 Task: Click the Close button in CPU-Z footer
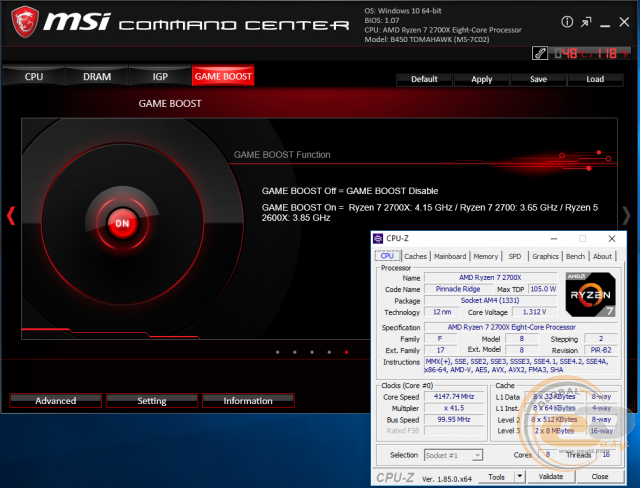coord(600,477)
